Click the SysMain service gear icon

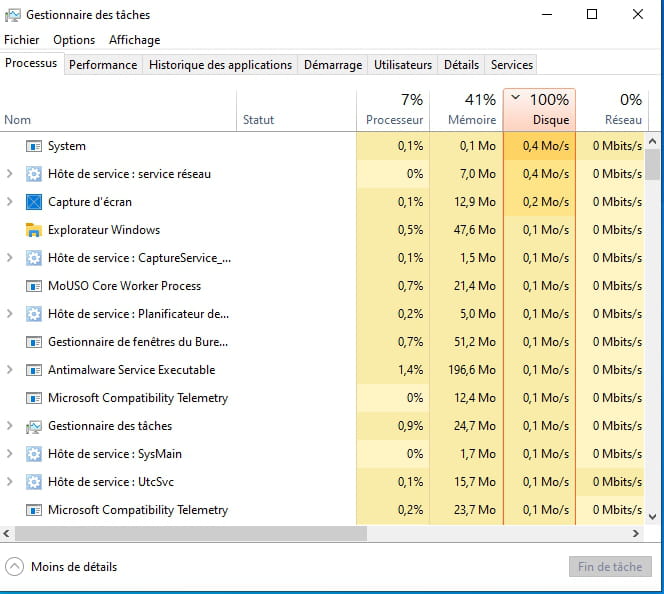pos(34,454)
